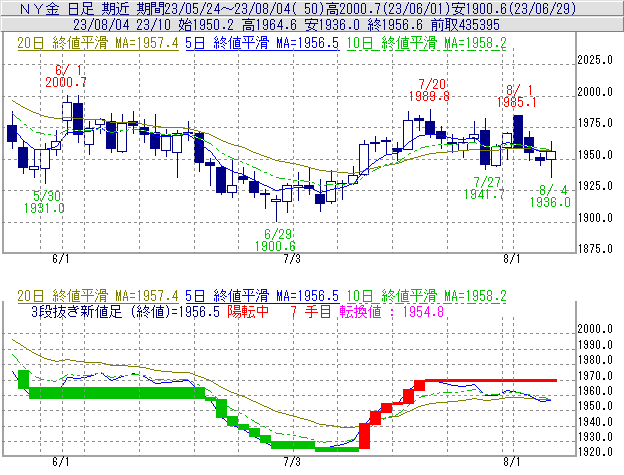Click the 7/20 1989.8 high price label
Viewport: 624px width, 475px height.
coord(429,90)
